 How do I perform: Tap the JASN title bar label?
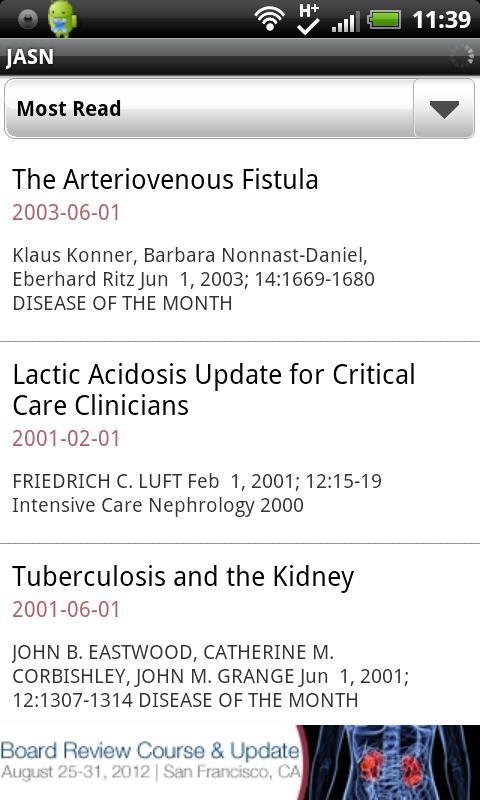pos(30,57)
